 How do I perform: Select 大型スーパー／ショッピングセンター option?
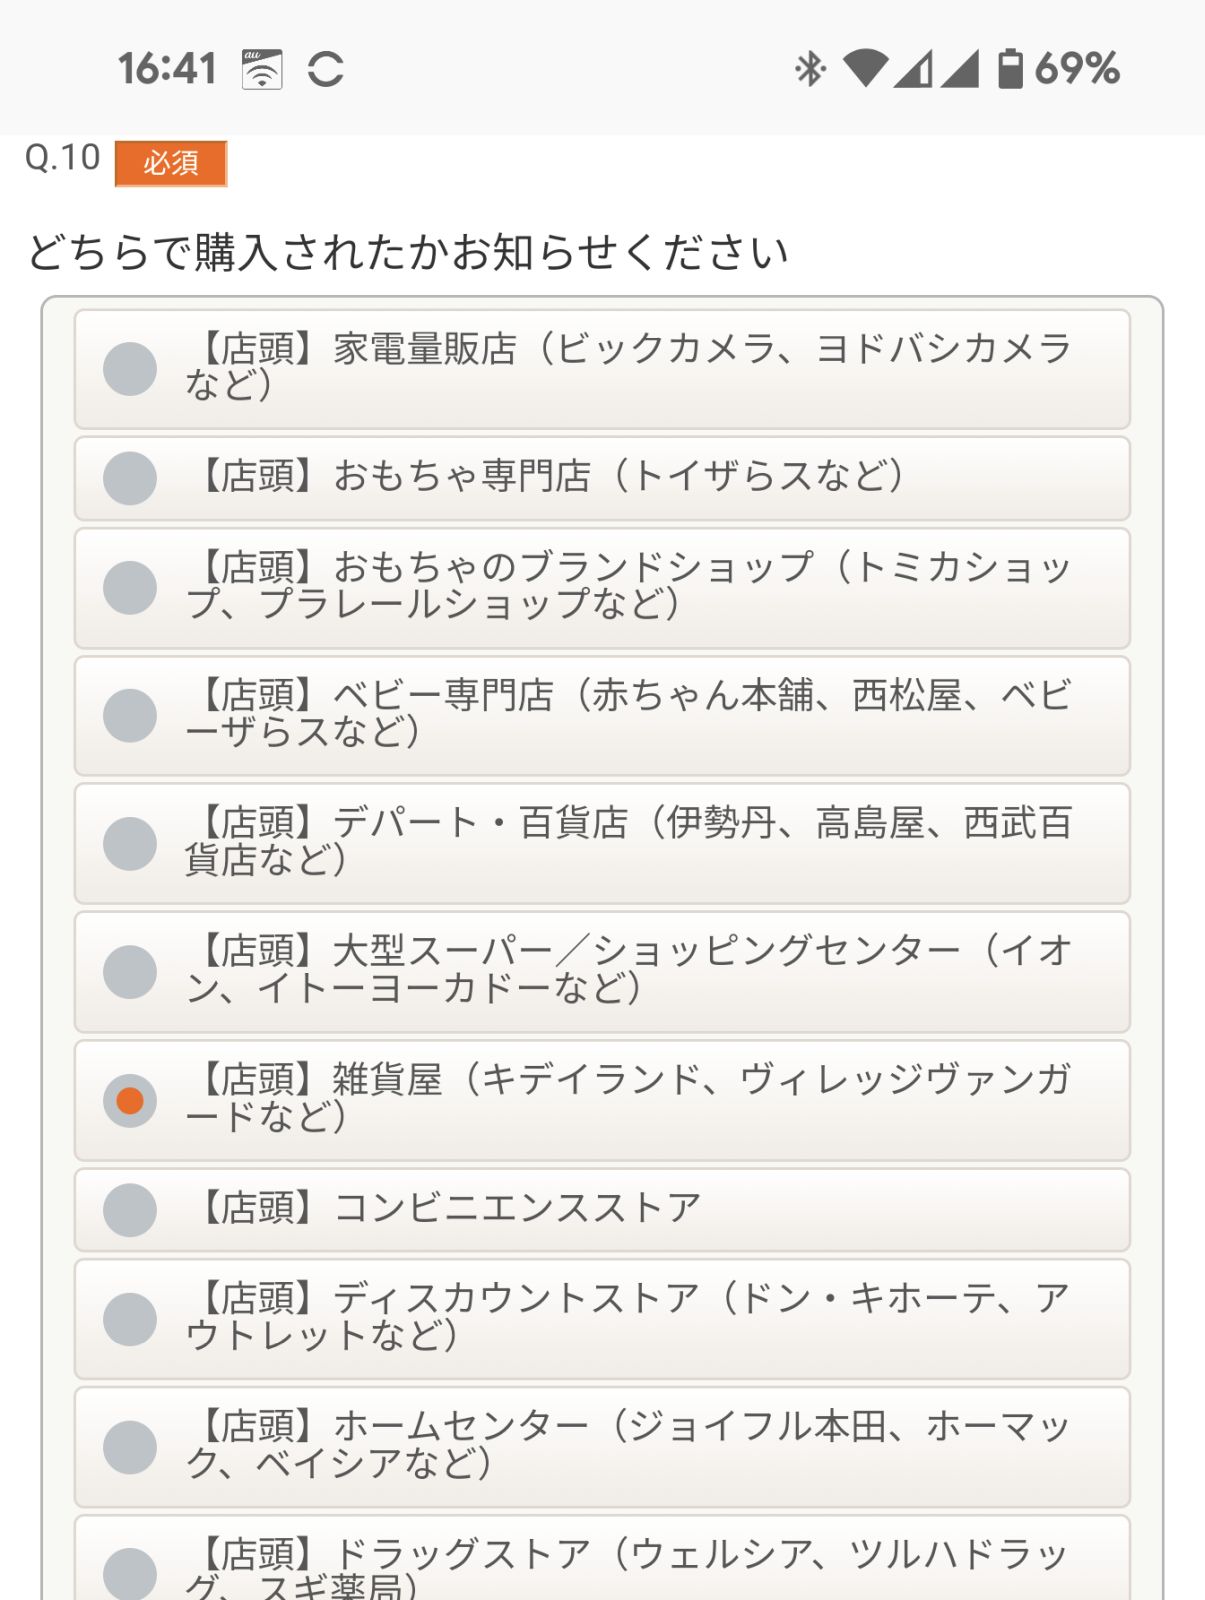(x=602, y=972)
